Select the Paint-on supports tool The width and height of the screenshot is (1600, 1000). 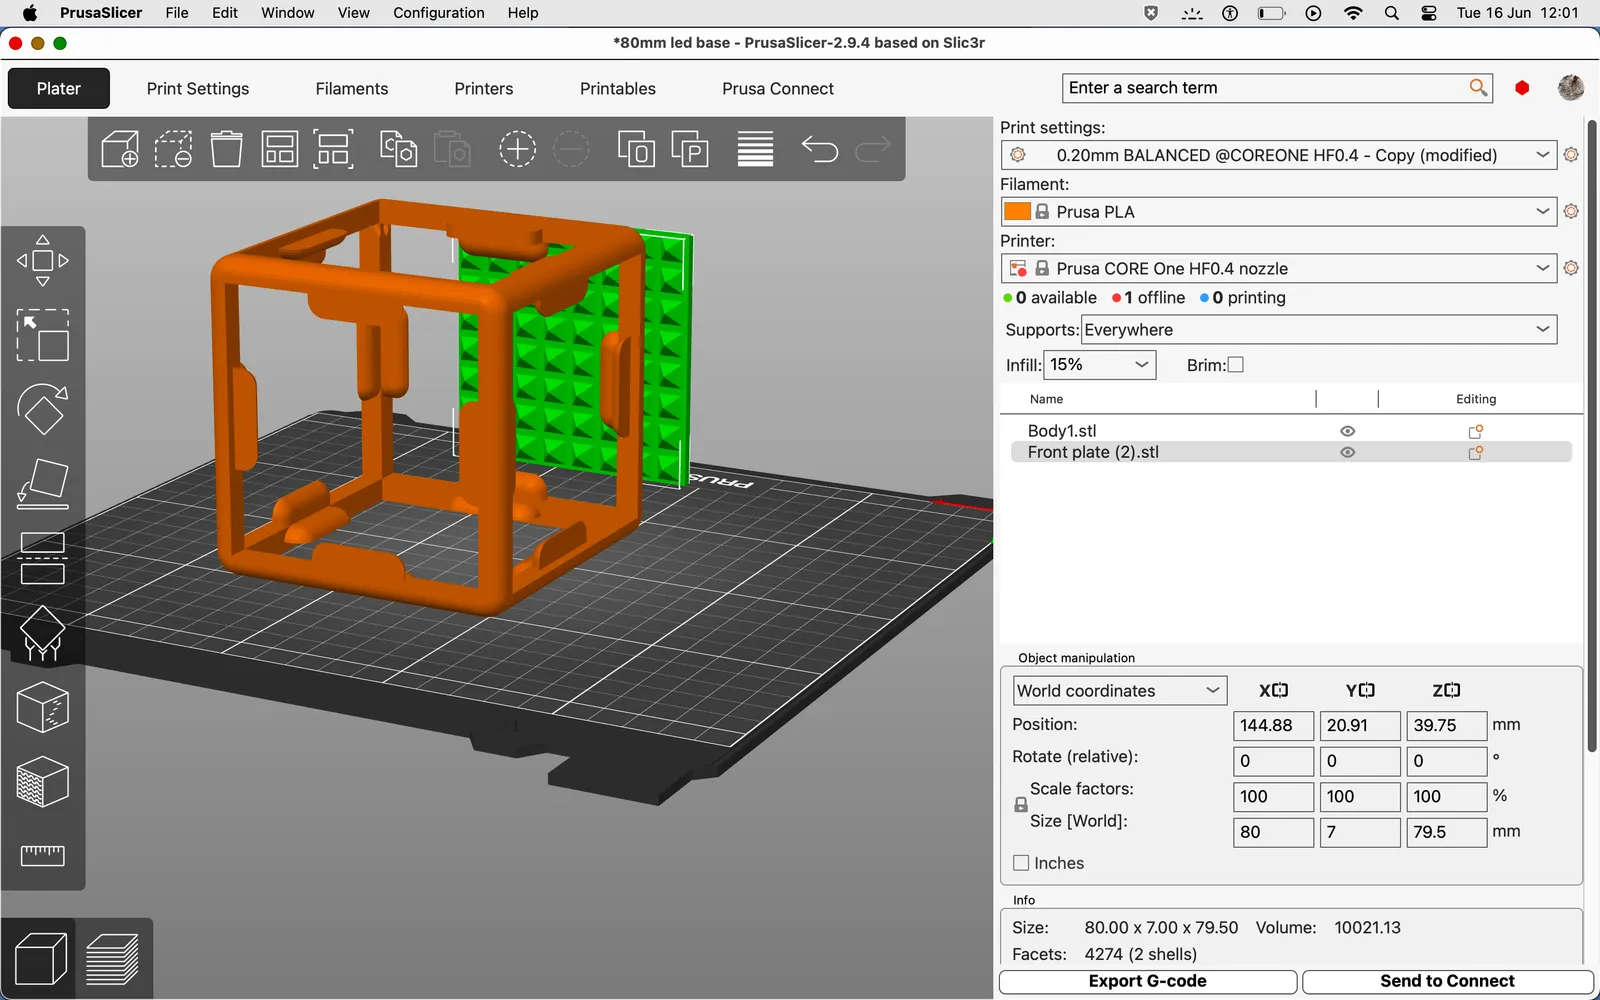tap(43, 633)
